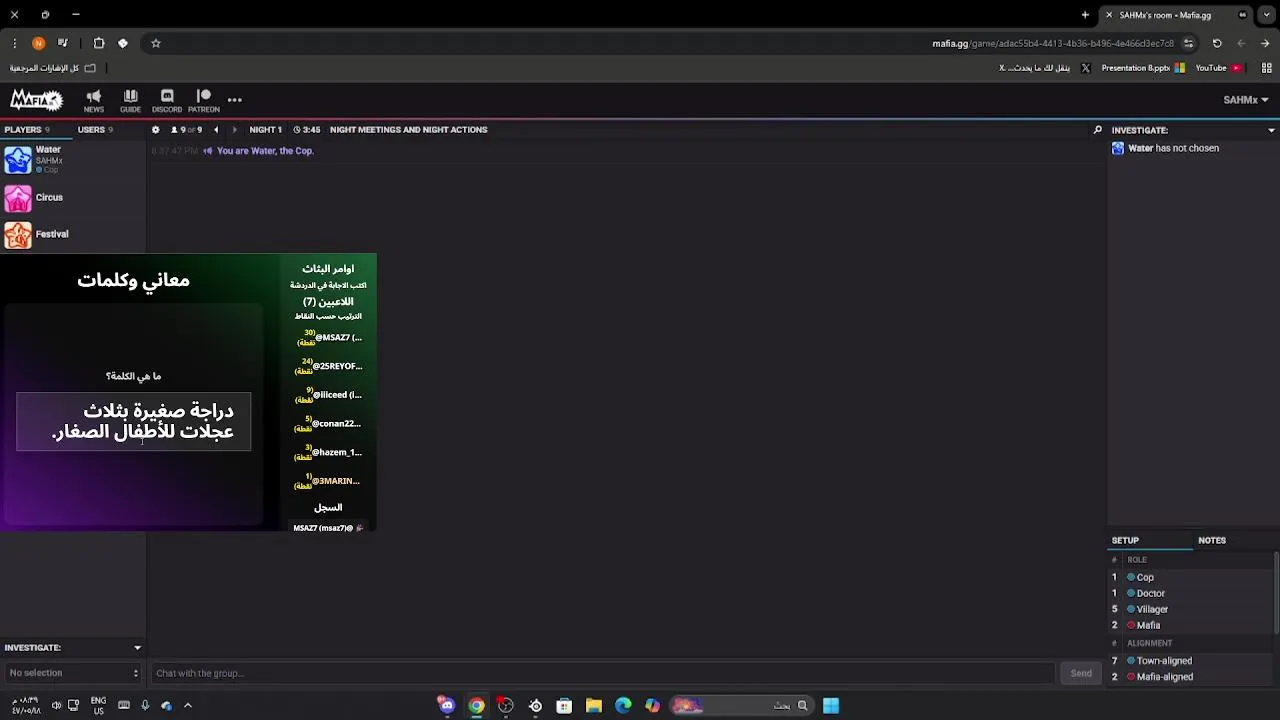Switch the ENG US keyboard language

tap(98, 706)
